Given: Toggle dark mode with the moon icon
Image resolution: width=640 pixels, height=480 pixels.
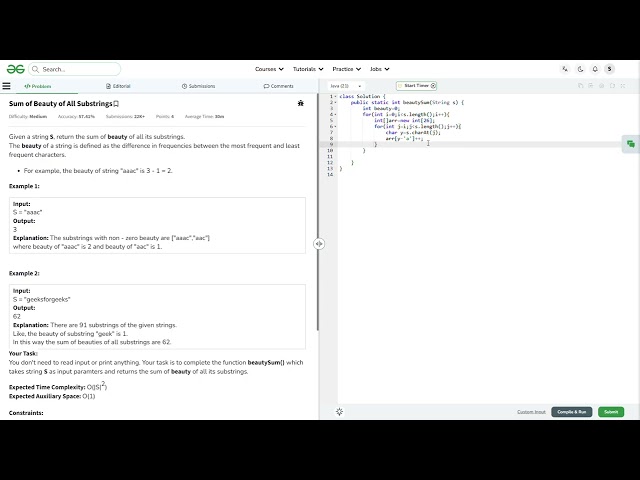Looking at the screenshot, I should pos(580,69).
